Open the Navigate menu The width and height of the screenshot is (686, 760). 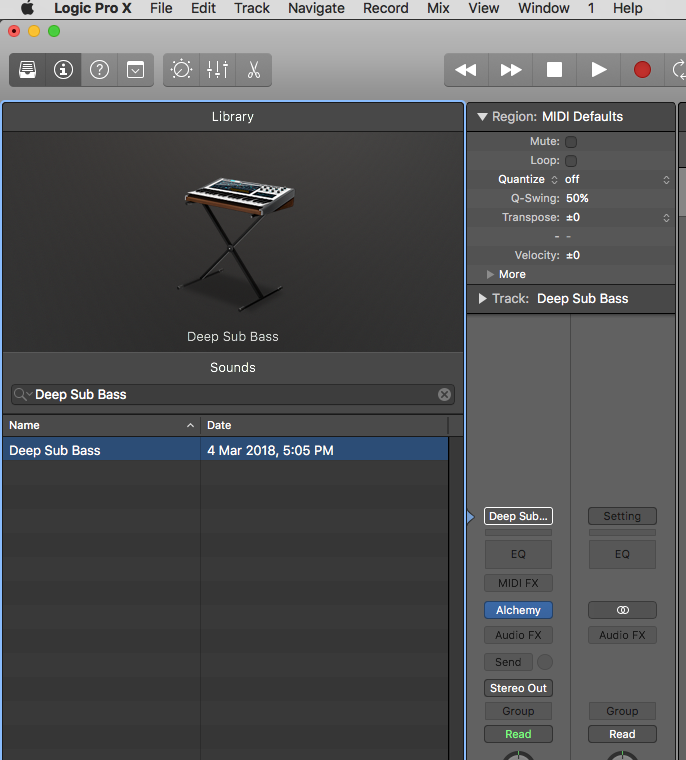pos(316,8)
